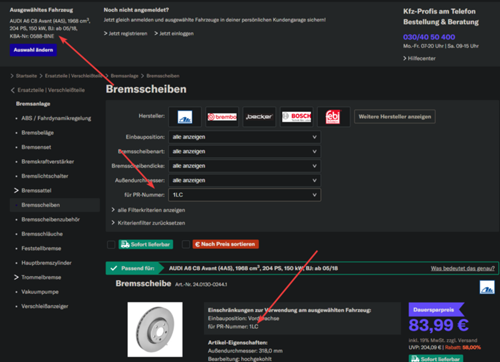Click the Passend für green badge

click(x=135, y=268)
